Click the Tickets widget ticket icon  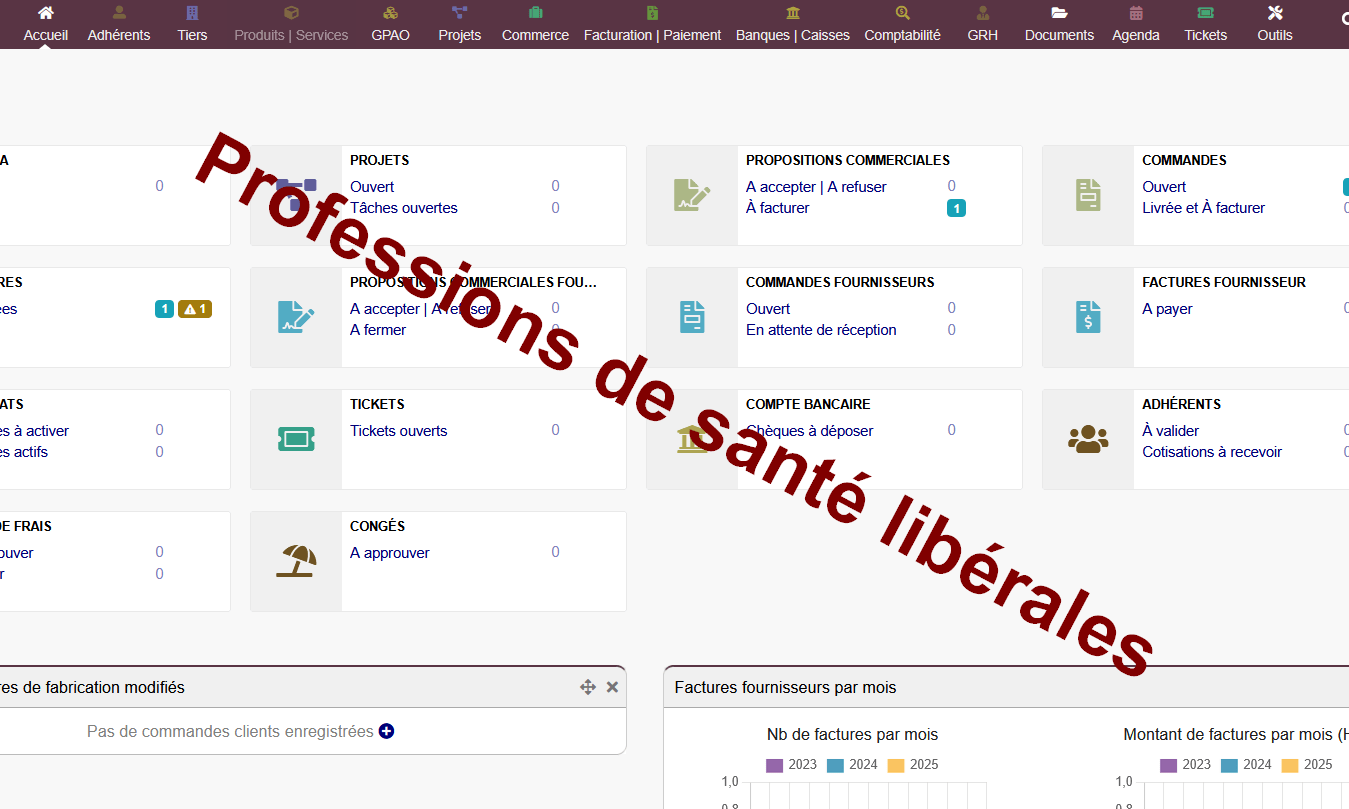[x=296, y=439]
